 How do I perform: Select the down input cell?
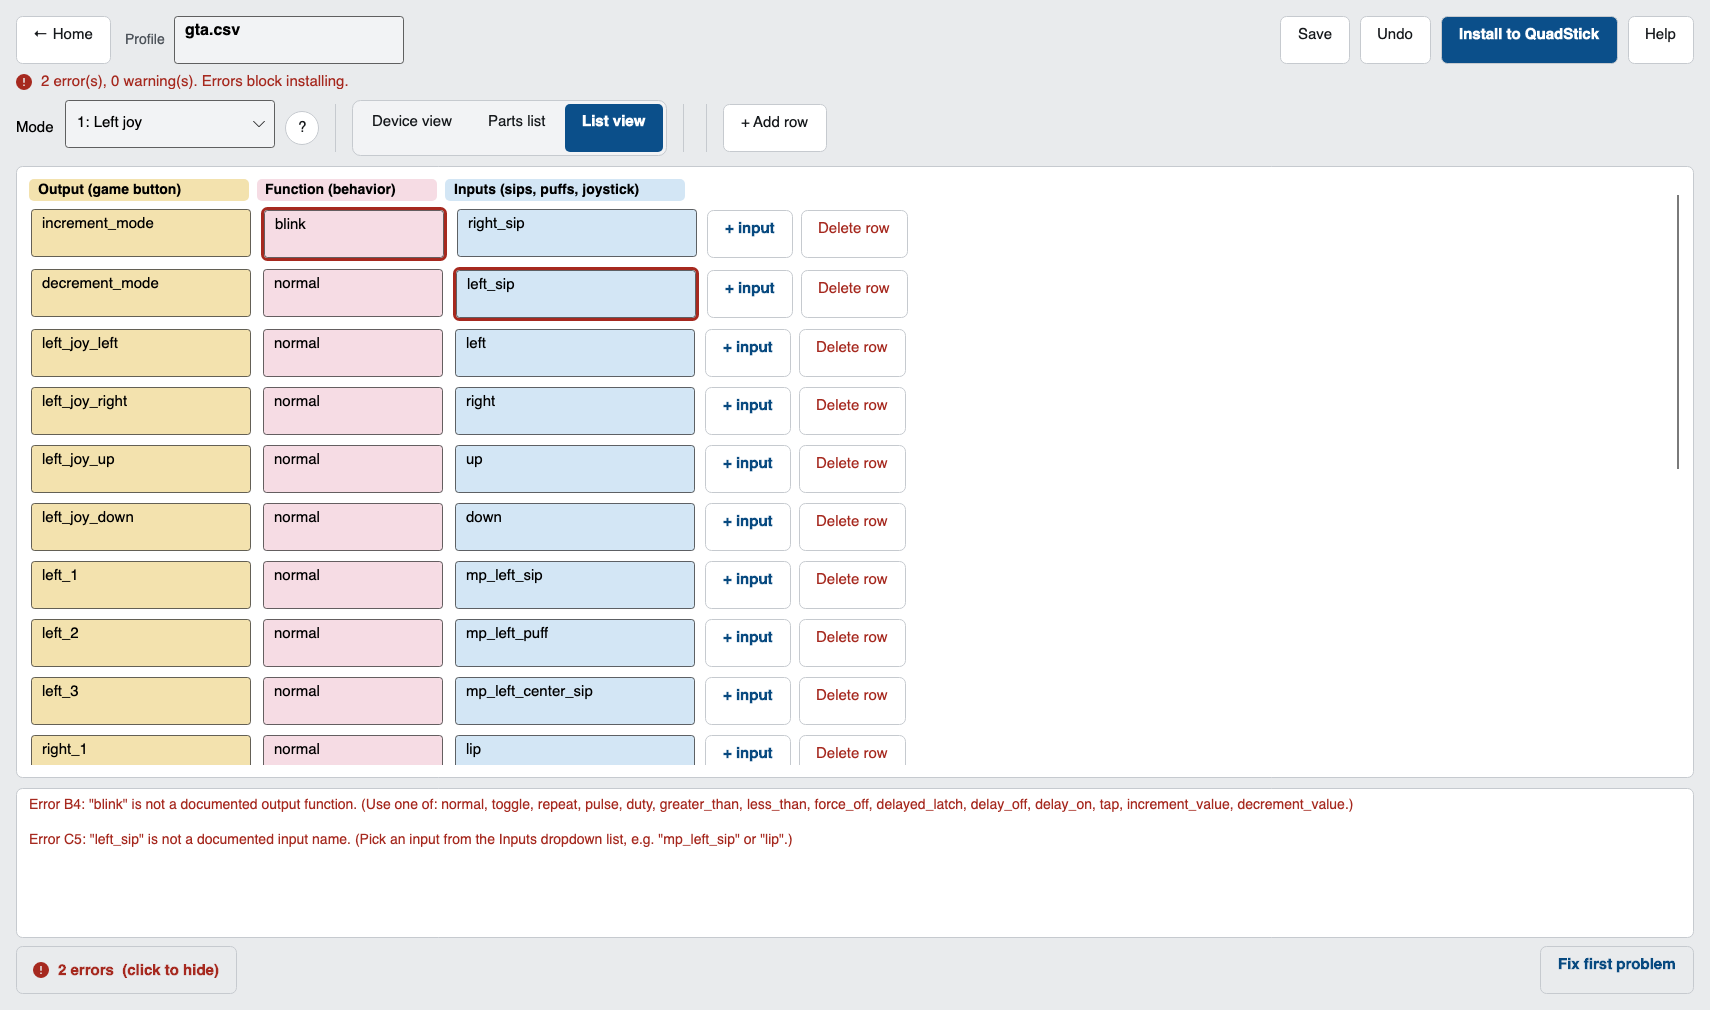pyautogui.click(x=575, y=527)
